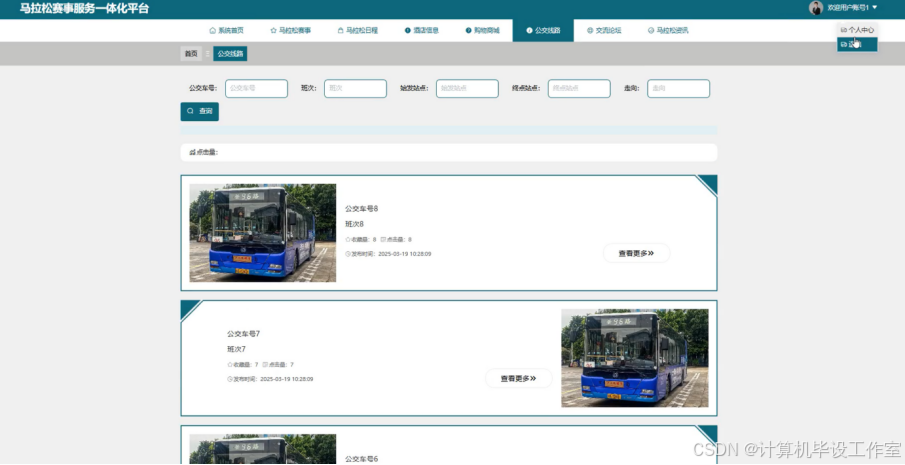
Task: Click the 班次8 text
Action: pos(354,224)
